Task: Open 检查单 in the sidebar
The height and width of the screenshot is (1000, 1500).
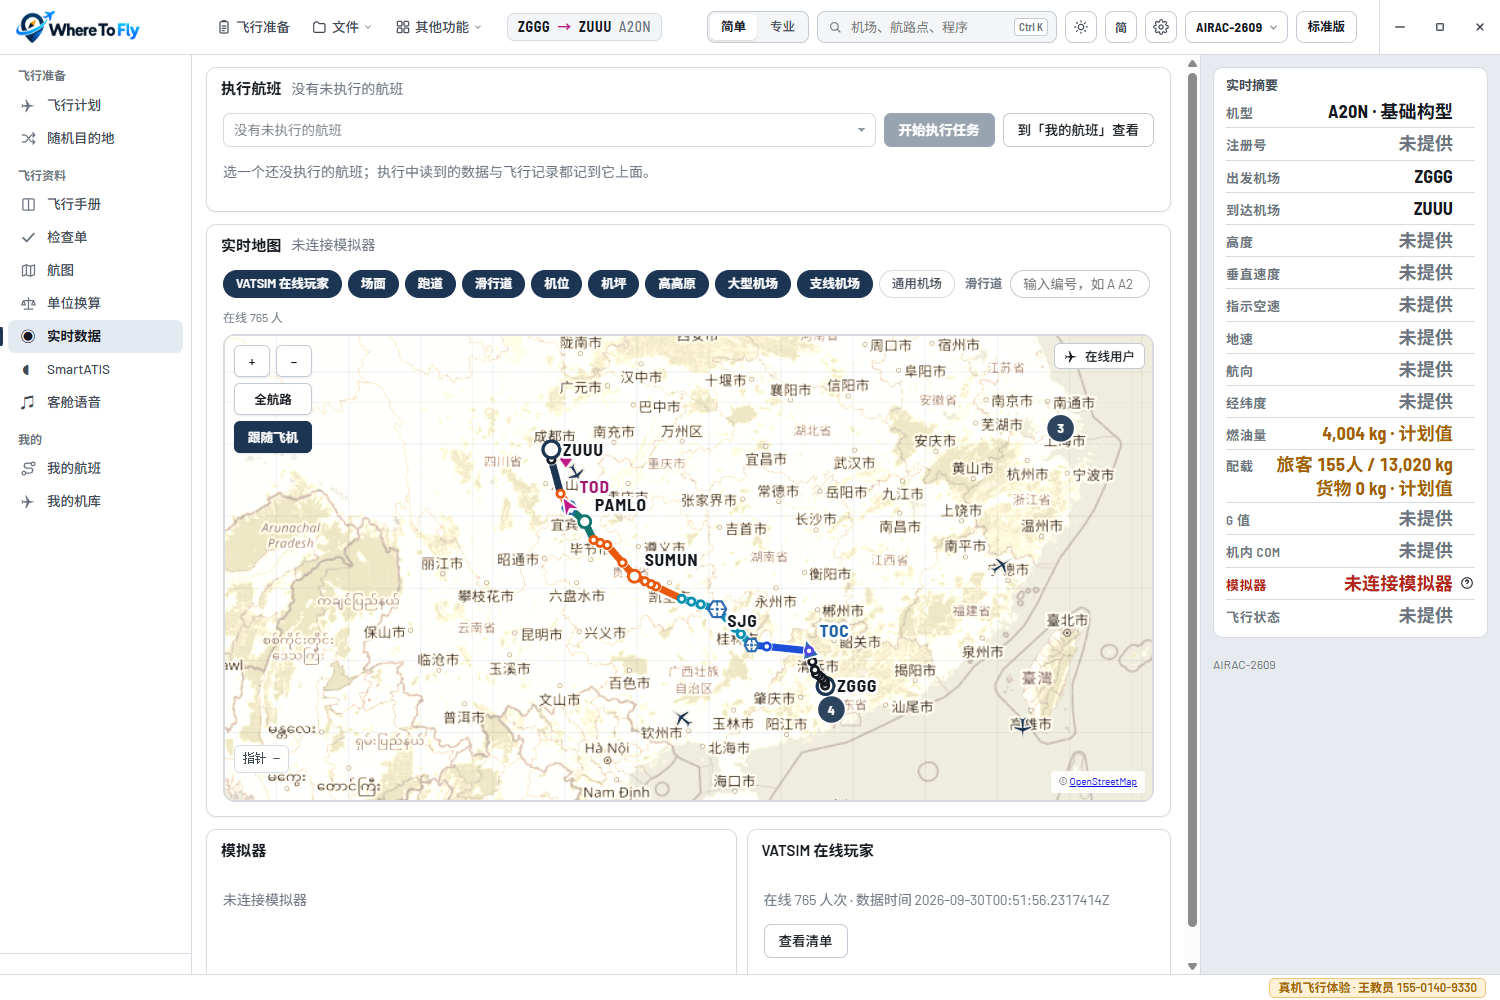Action: pos(95,237)
